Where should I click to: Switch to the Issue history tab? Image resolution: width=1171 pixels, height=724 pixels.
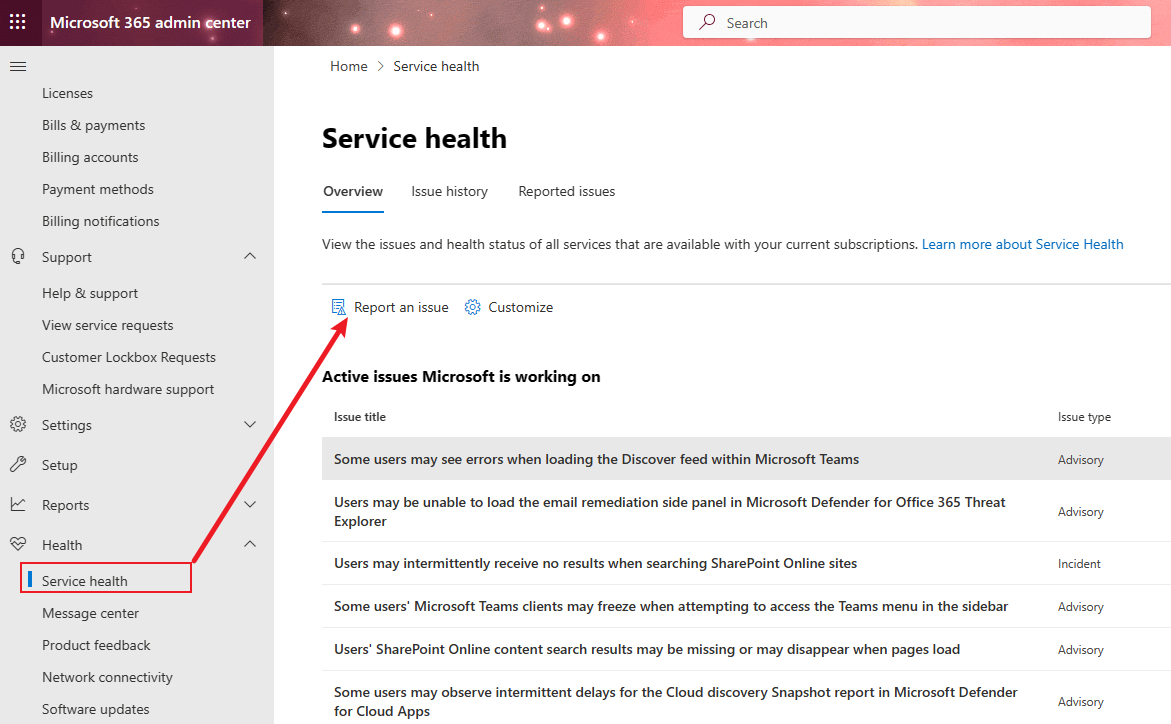(x=449, y=191)
